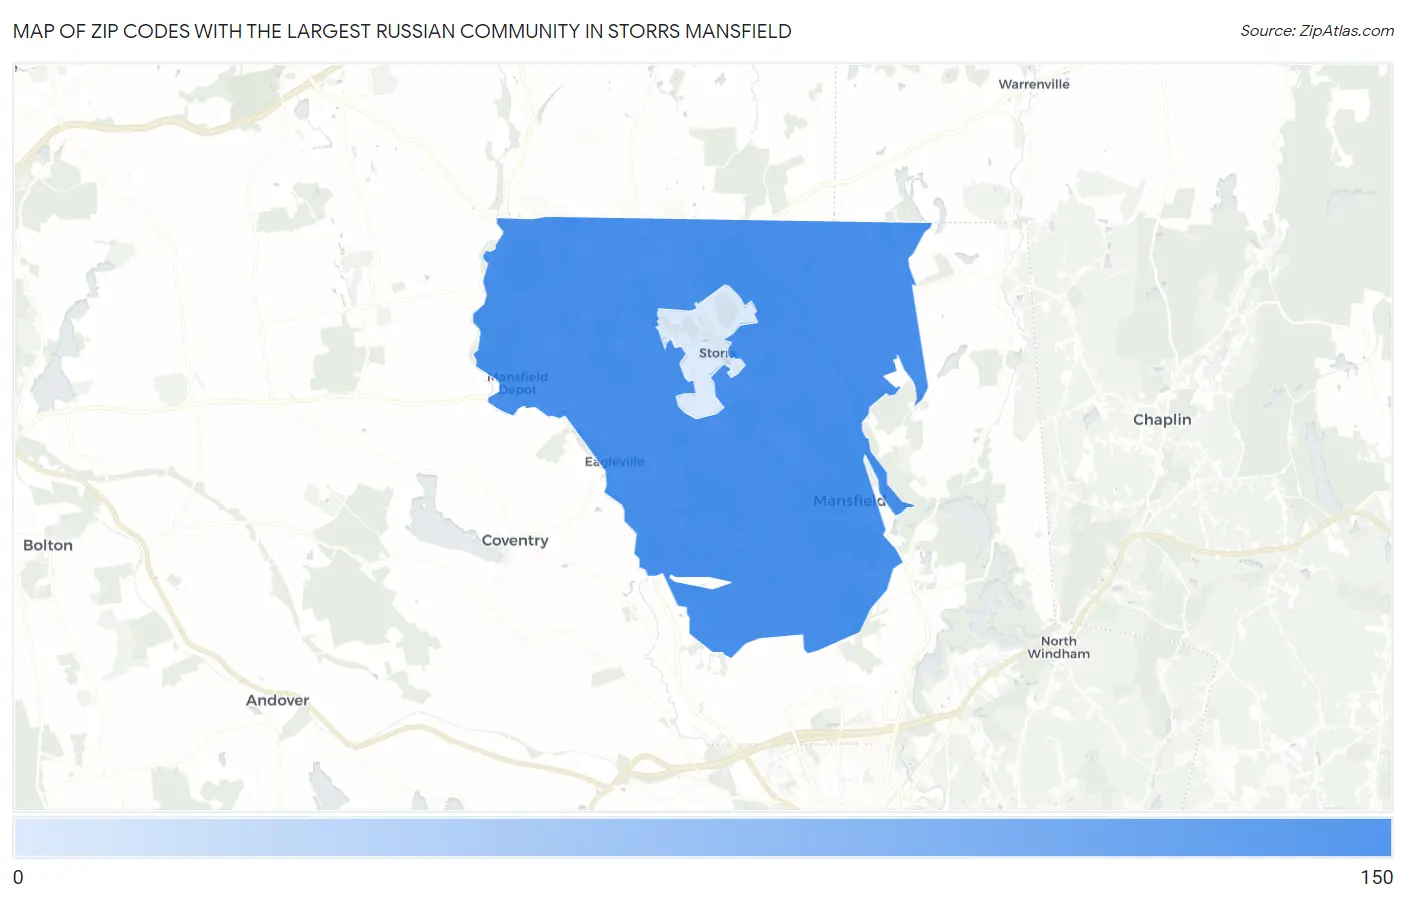Screen dimensions: 1406x899
Task: Click the Source: ZipAtlas.com text
Action: [x=1317, y=31]
